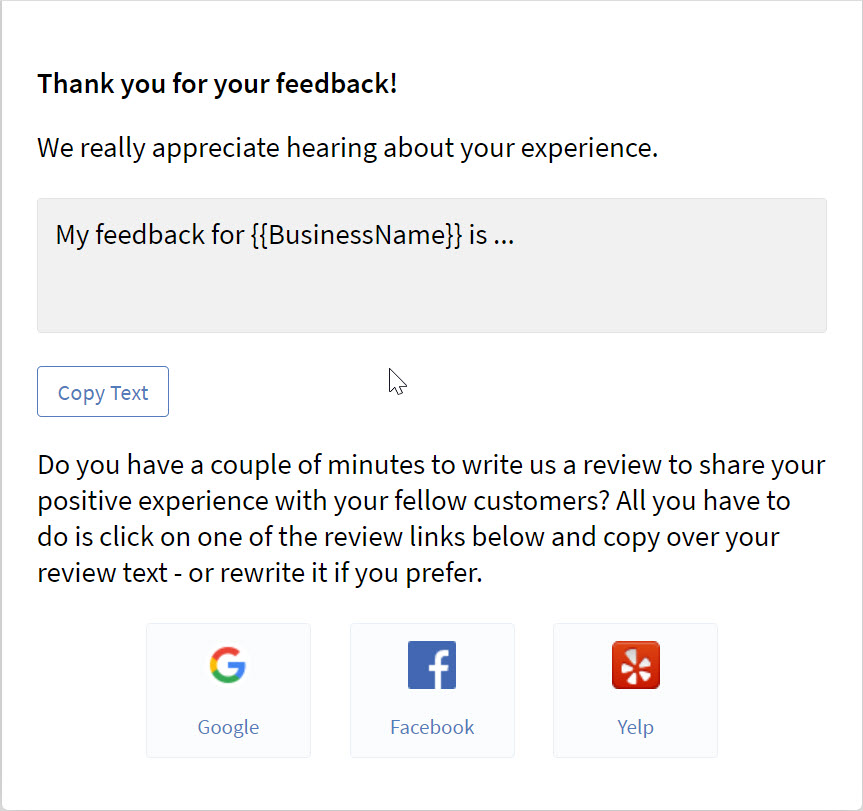
Task: Click the 'We really appreciate hearing' sentence
Action: click(x=348, y=148)
